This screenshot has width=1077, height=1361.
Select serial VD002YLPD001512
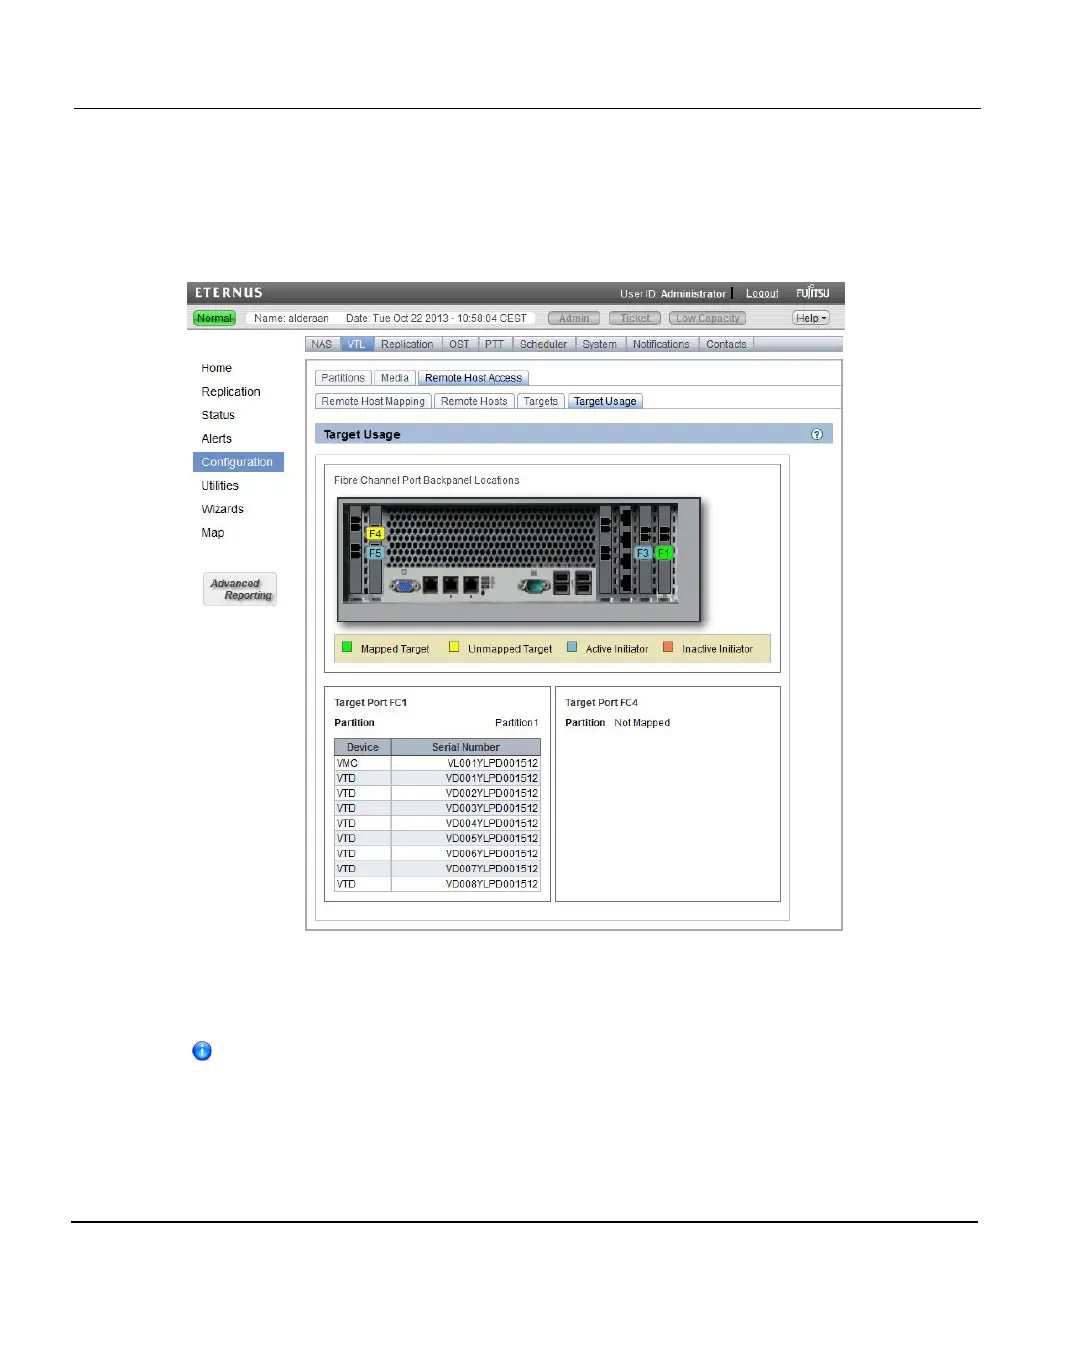pos(492,793)
